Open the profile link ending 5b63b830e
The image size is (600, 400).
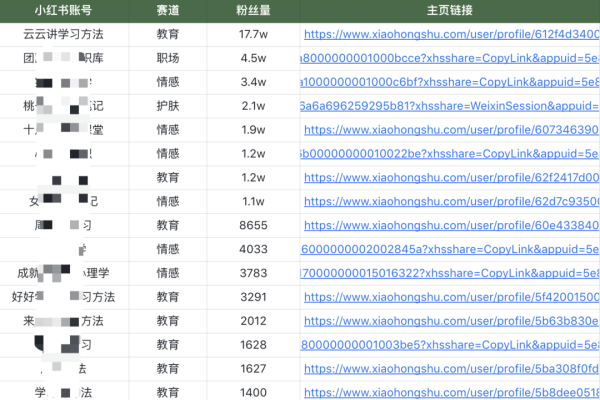click(x=452, y=321)
